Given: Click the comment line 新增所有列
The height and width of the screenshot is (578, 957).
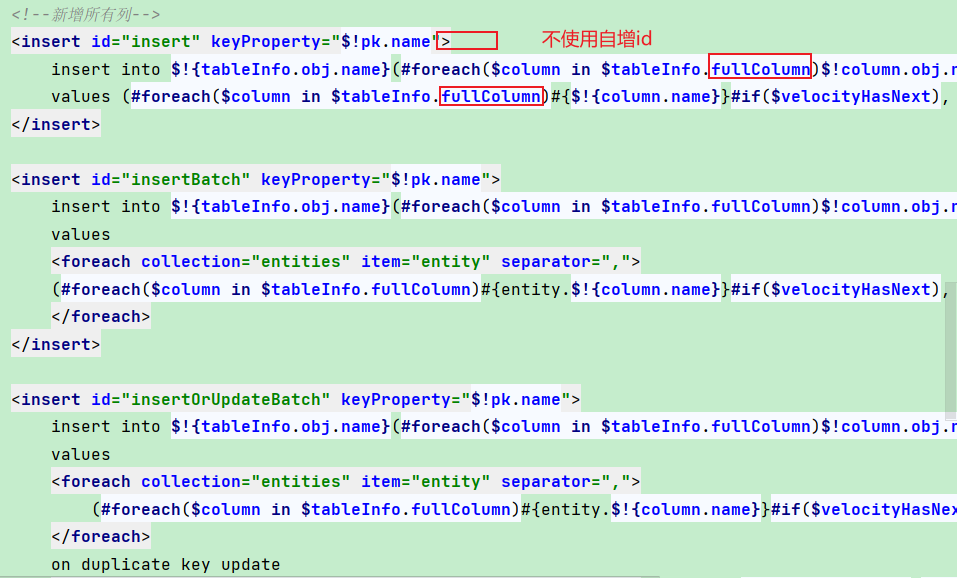Looking at the screenshot, I should coord(86,15).
